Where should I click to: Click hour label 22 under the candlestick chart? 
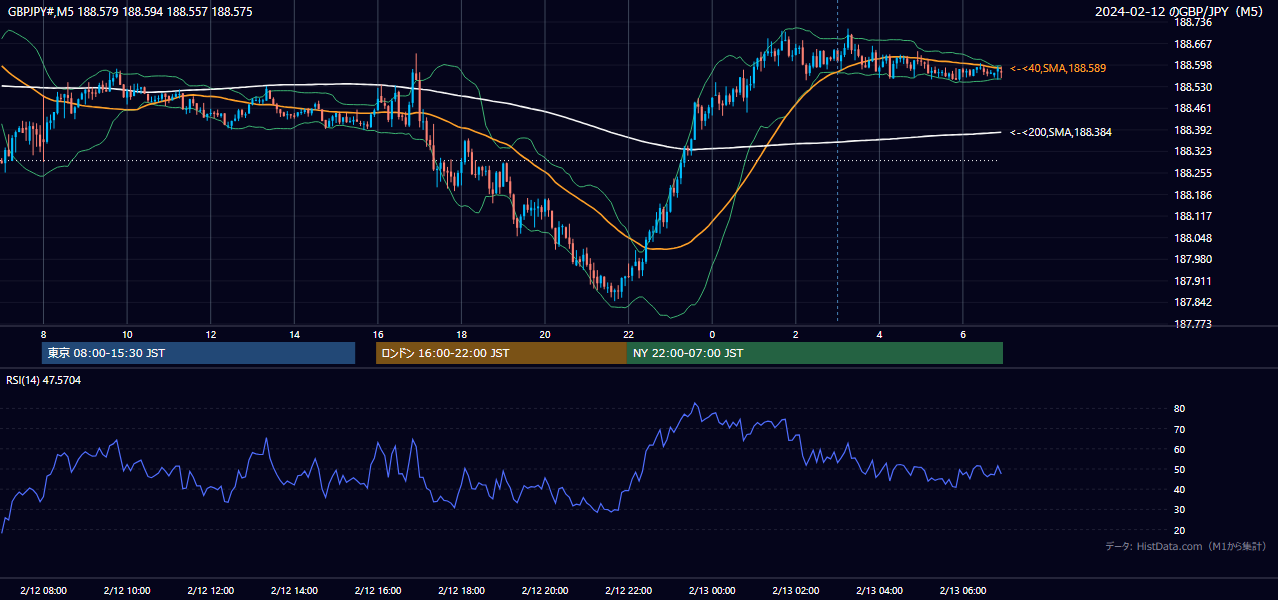629,334
